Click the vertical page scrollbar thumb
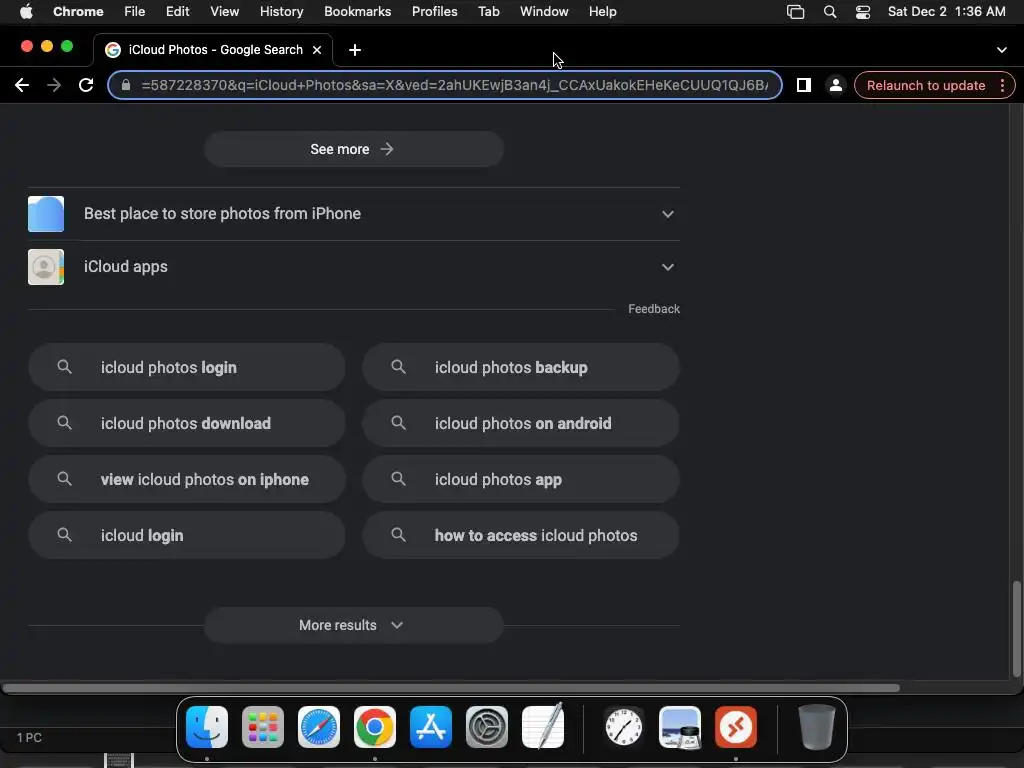This screenshot has width=1024, height=768. click(x=1016, y=628)
